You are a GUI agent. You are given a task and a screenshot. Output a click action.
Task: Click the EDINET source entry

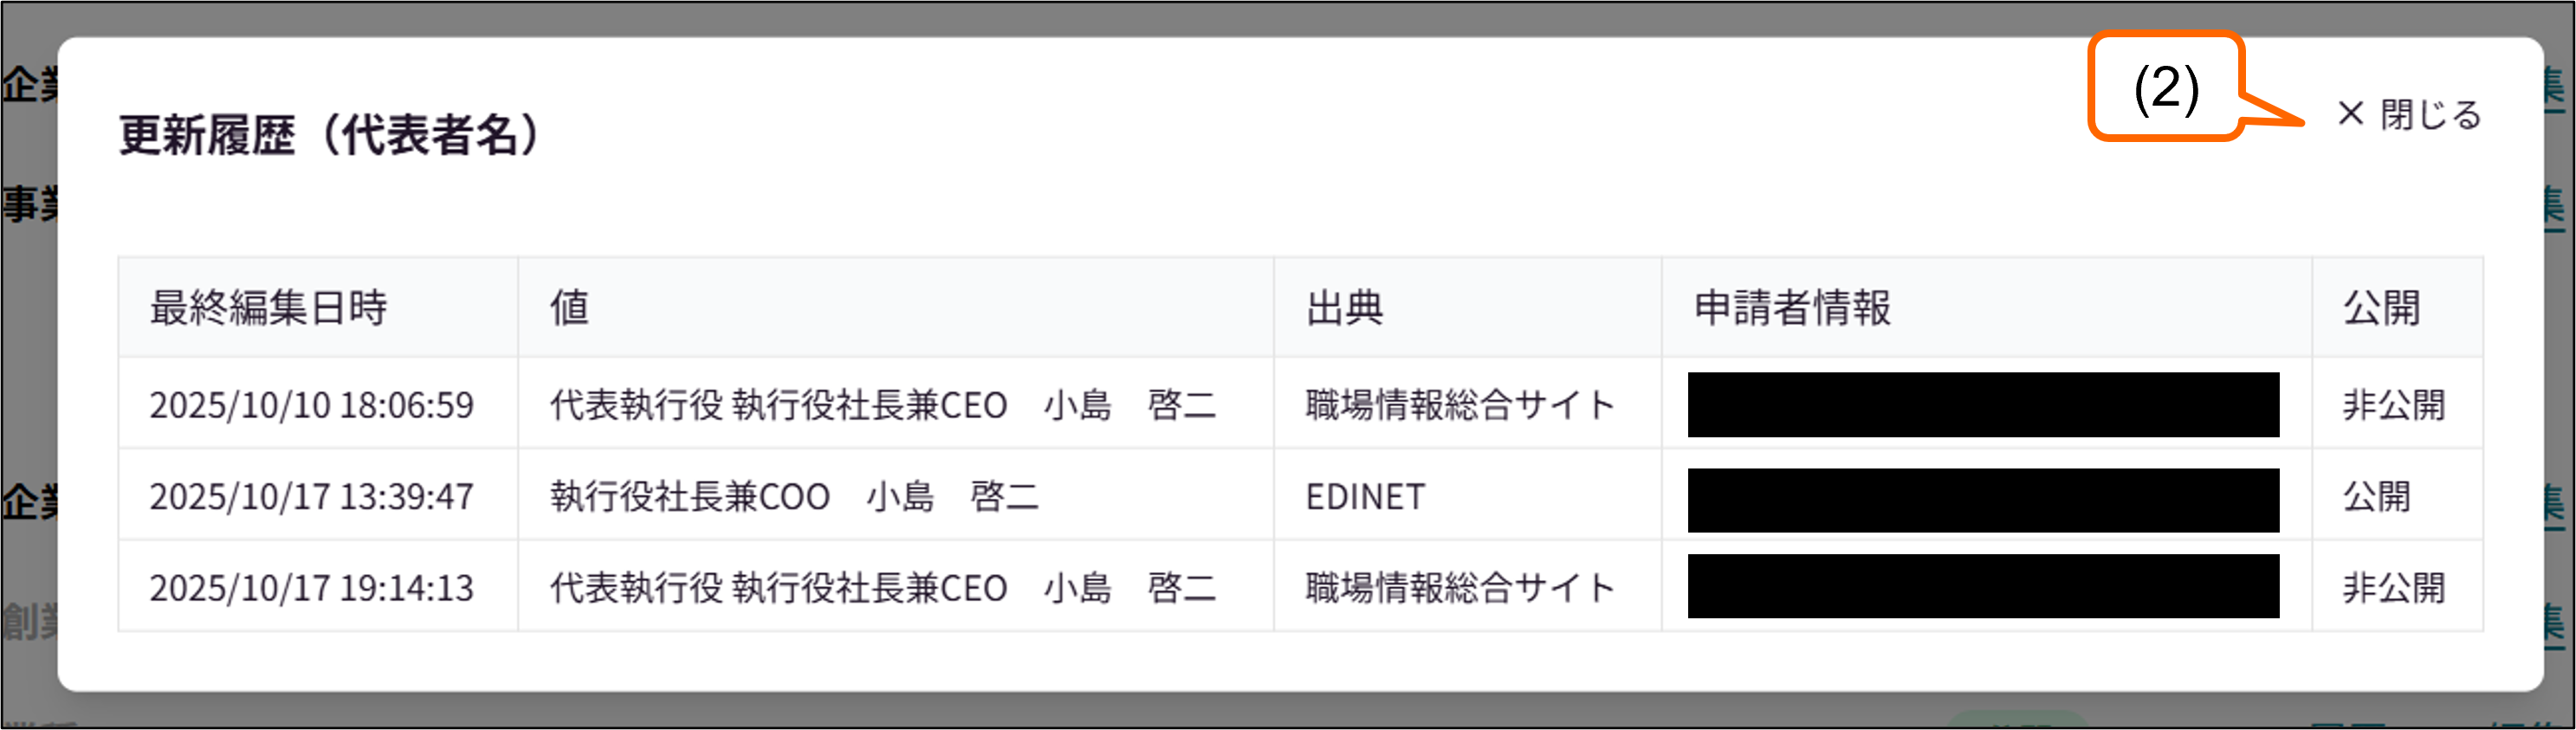[x=1365, y=497]
